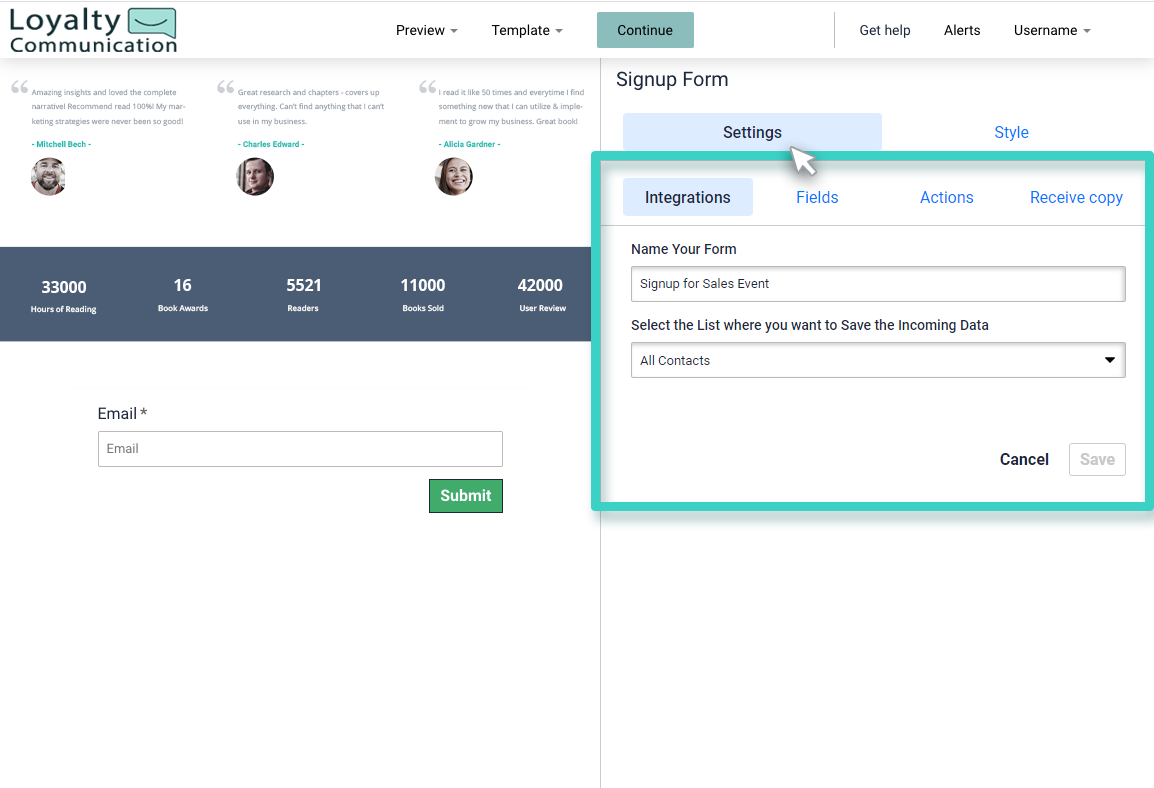Click Charles Edward's avatar photo
The width and height of the screenshot is (1154, 788).
coord(255,176)
